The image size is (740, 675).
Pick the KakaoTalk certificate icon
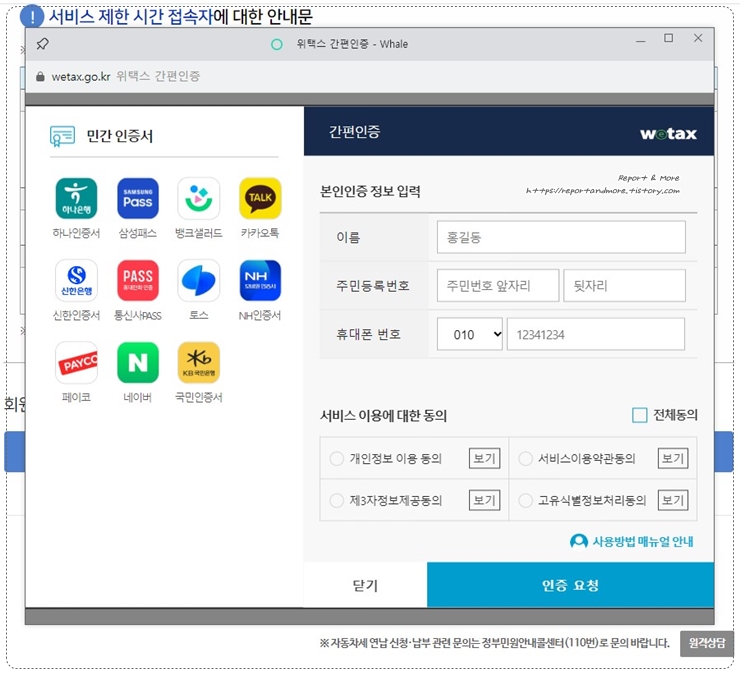[x=260, y=198]
